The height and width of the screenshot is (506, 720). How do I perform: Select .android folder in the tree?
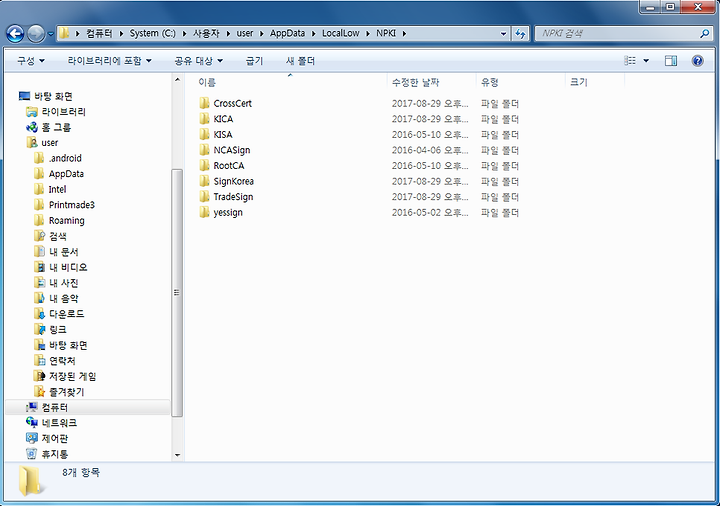65,158
